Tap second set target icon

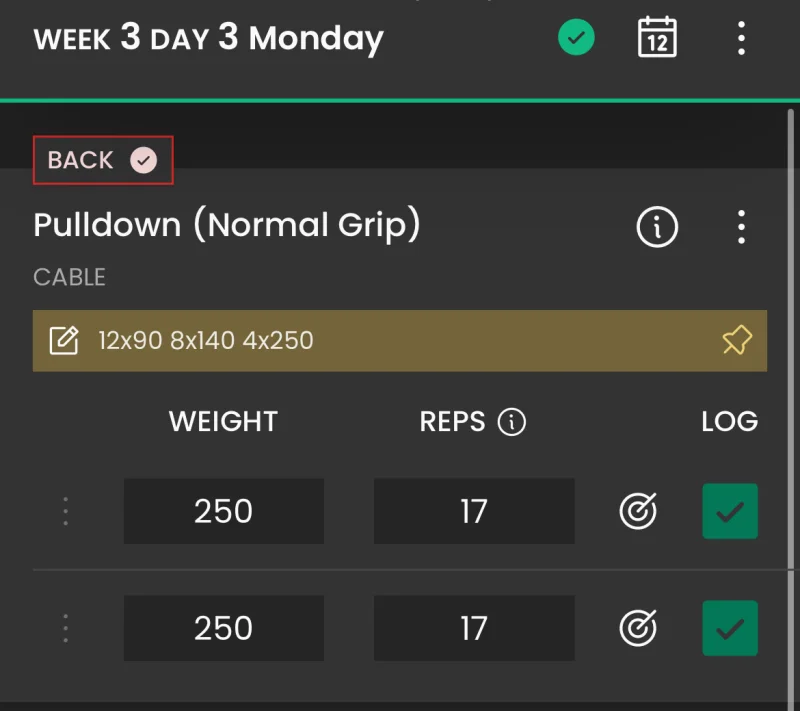click(x=638, y=628)
